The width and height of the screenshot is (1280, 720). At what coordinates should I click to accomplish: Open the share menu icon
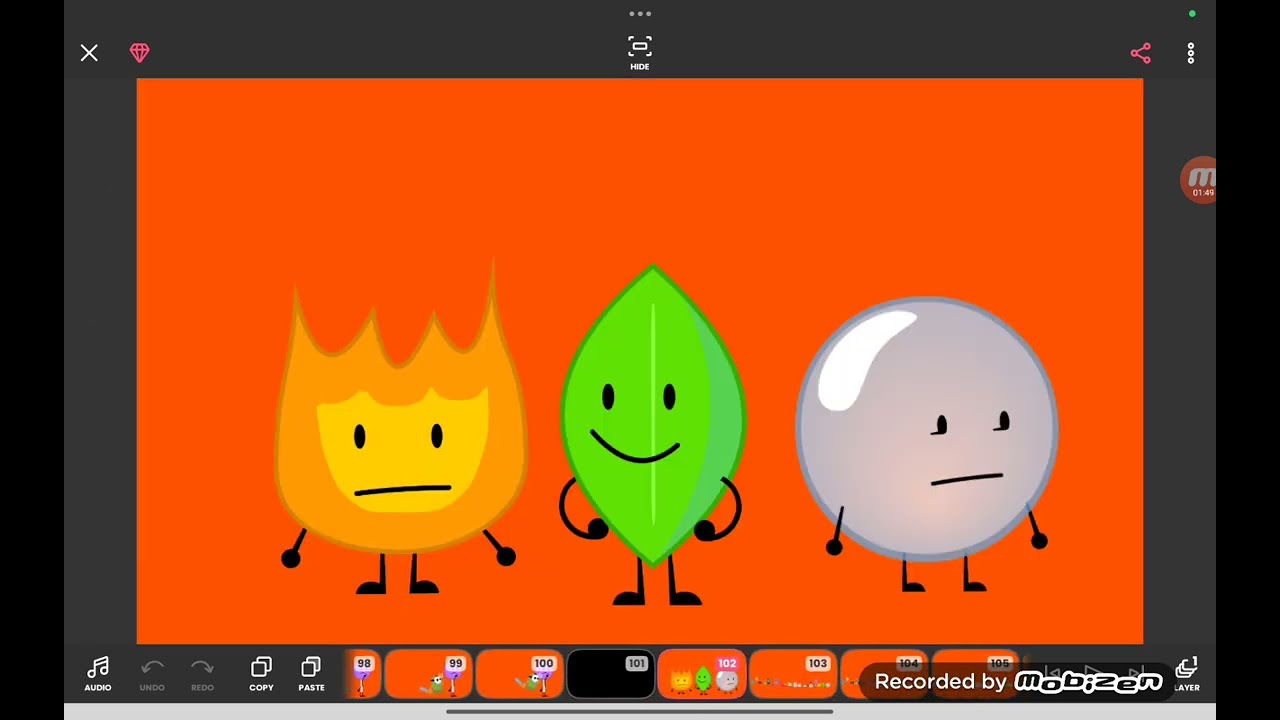(x=1141, y=53)
